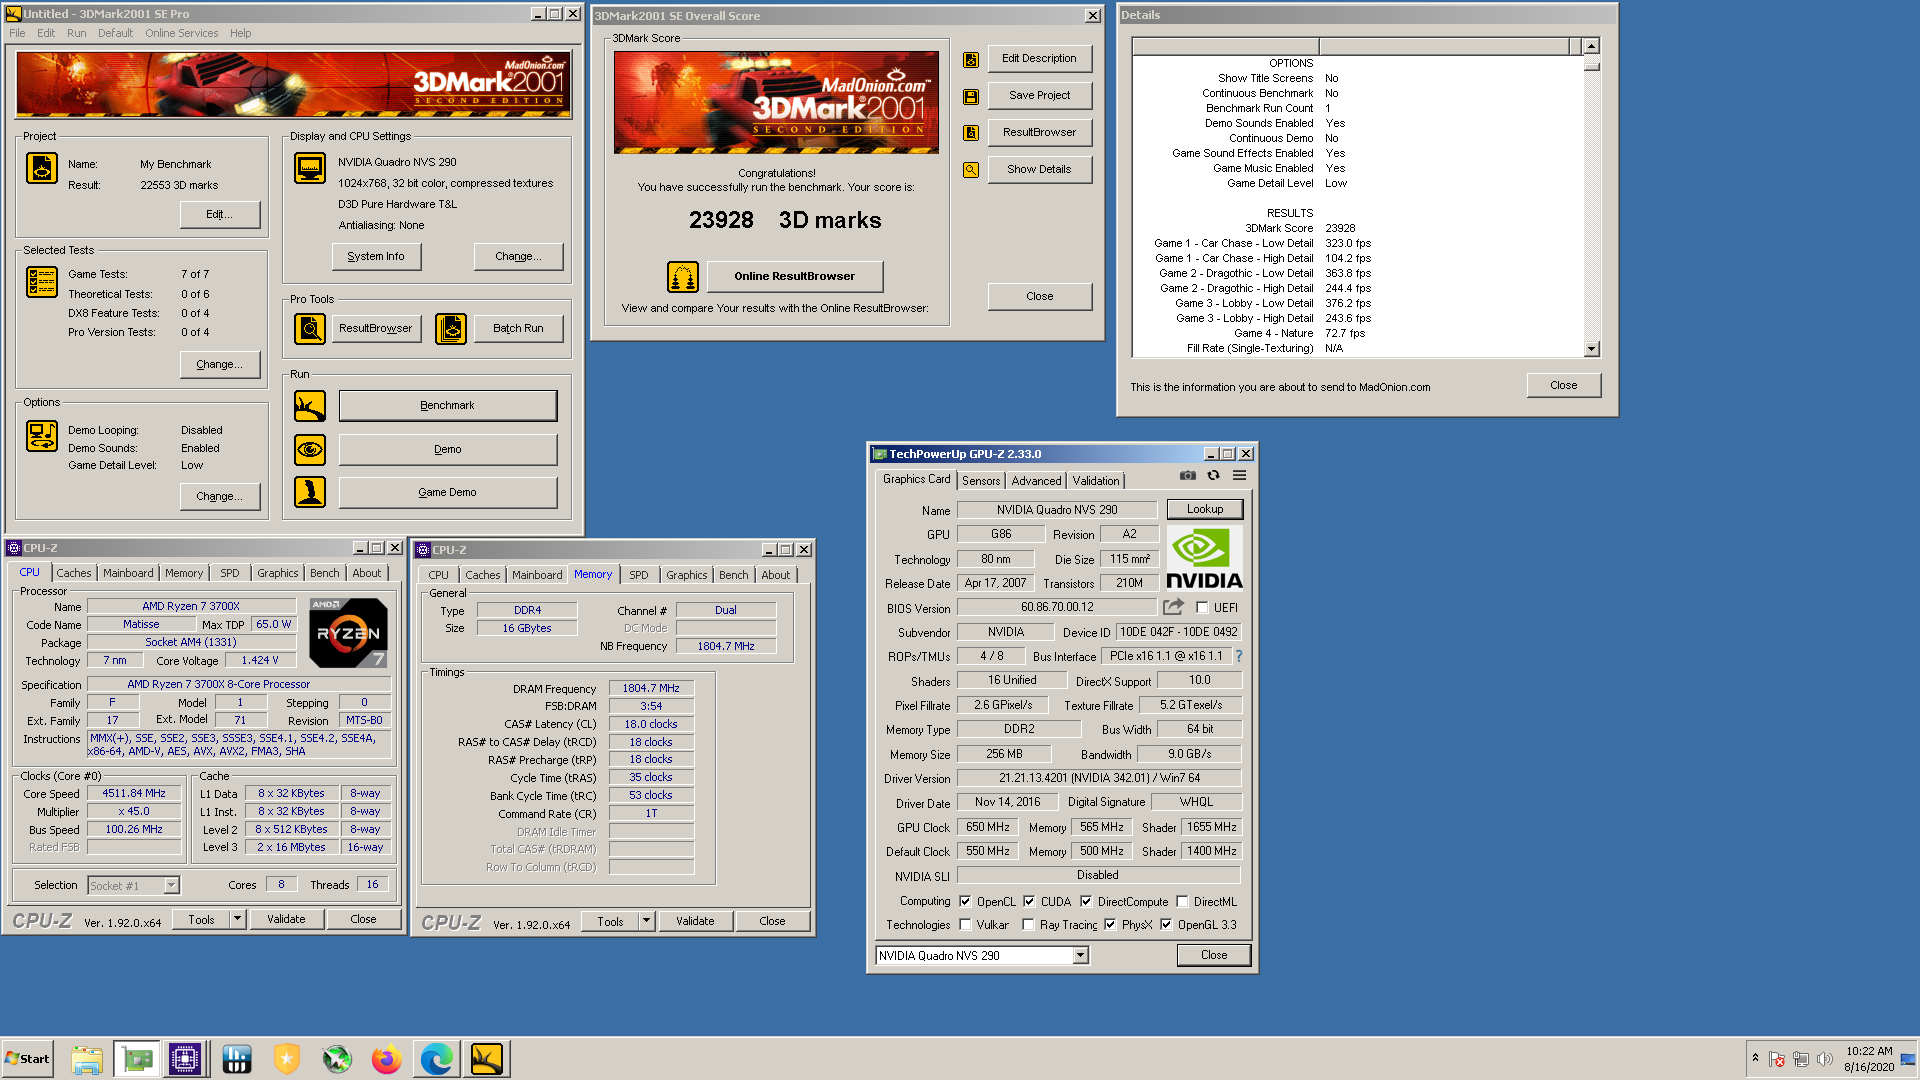Click the GPU-Z refresh icon
The width and height of the screenshot is (1920, 1080).
(1214, 476)
